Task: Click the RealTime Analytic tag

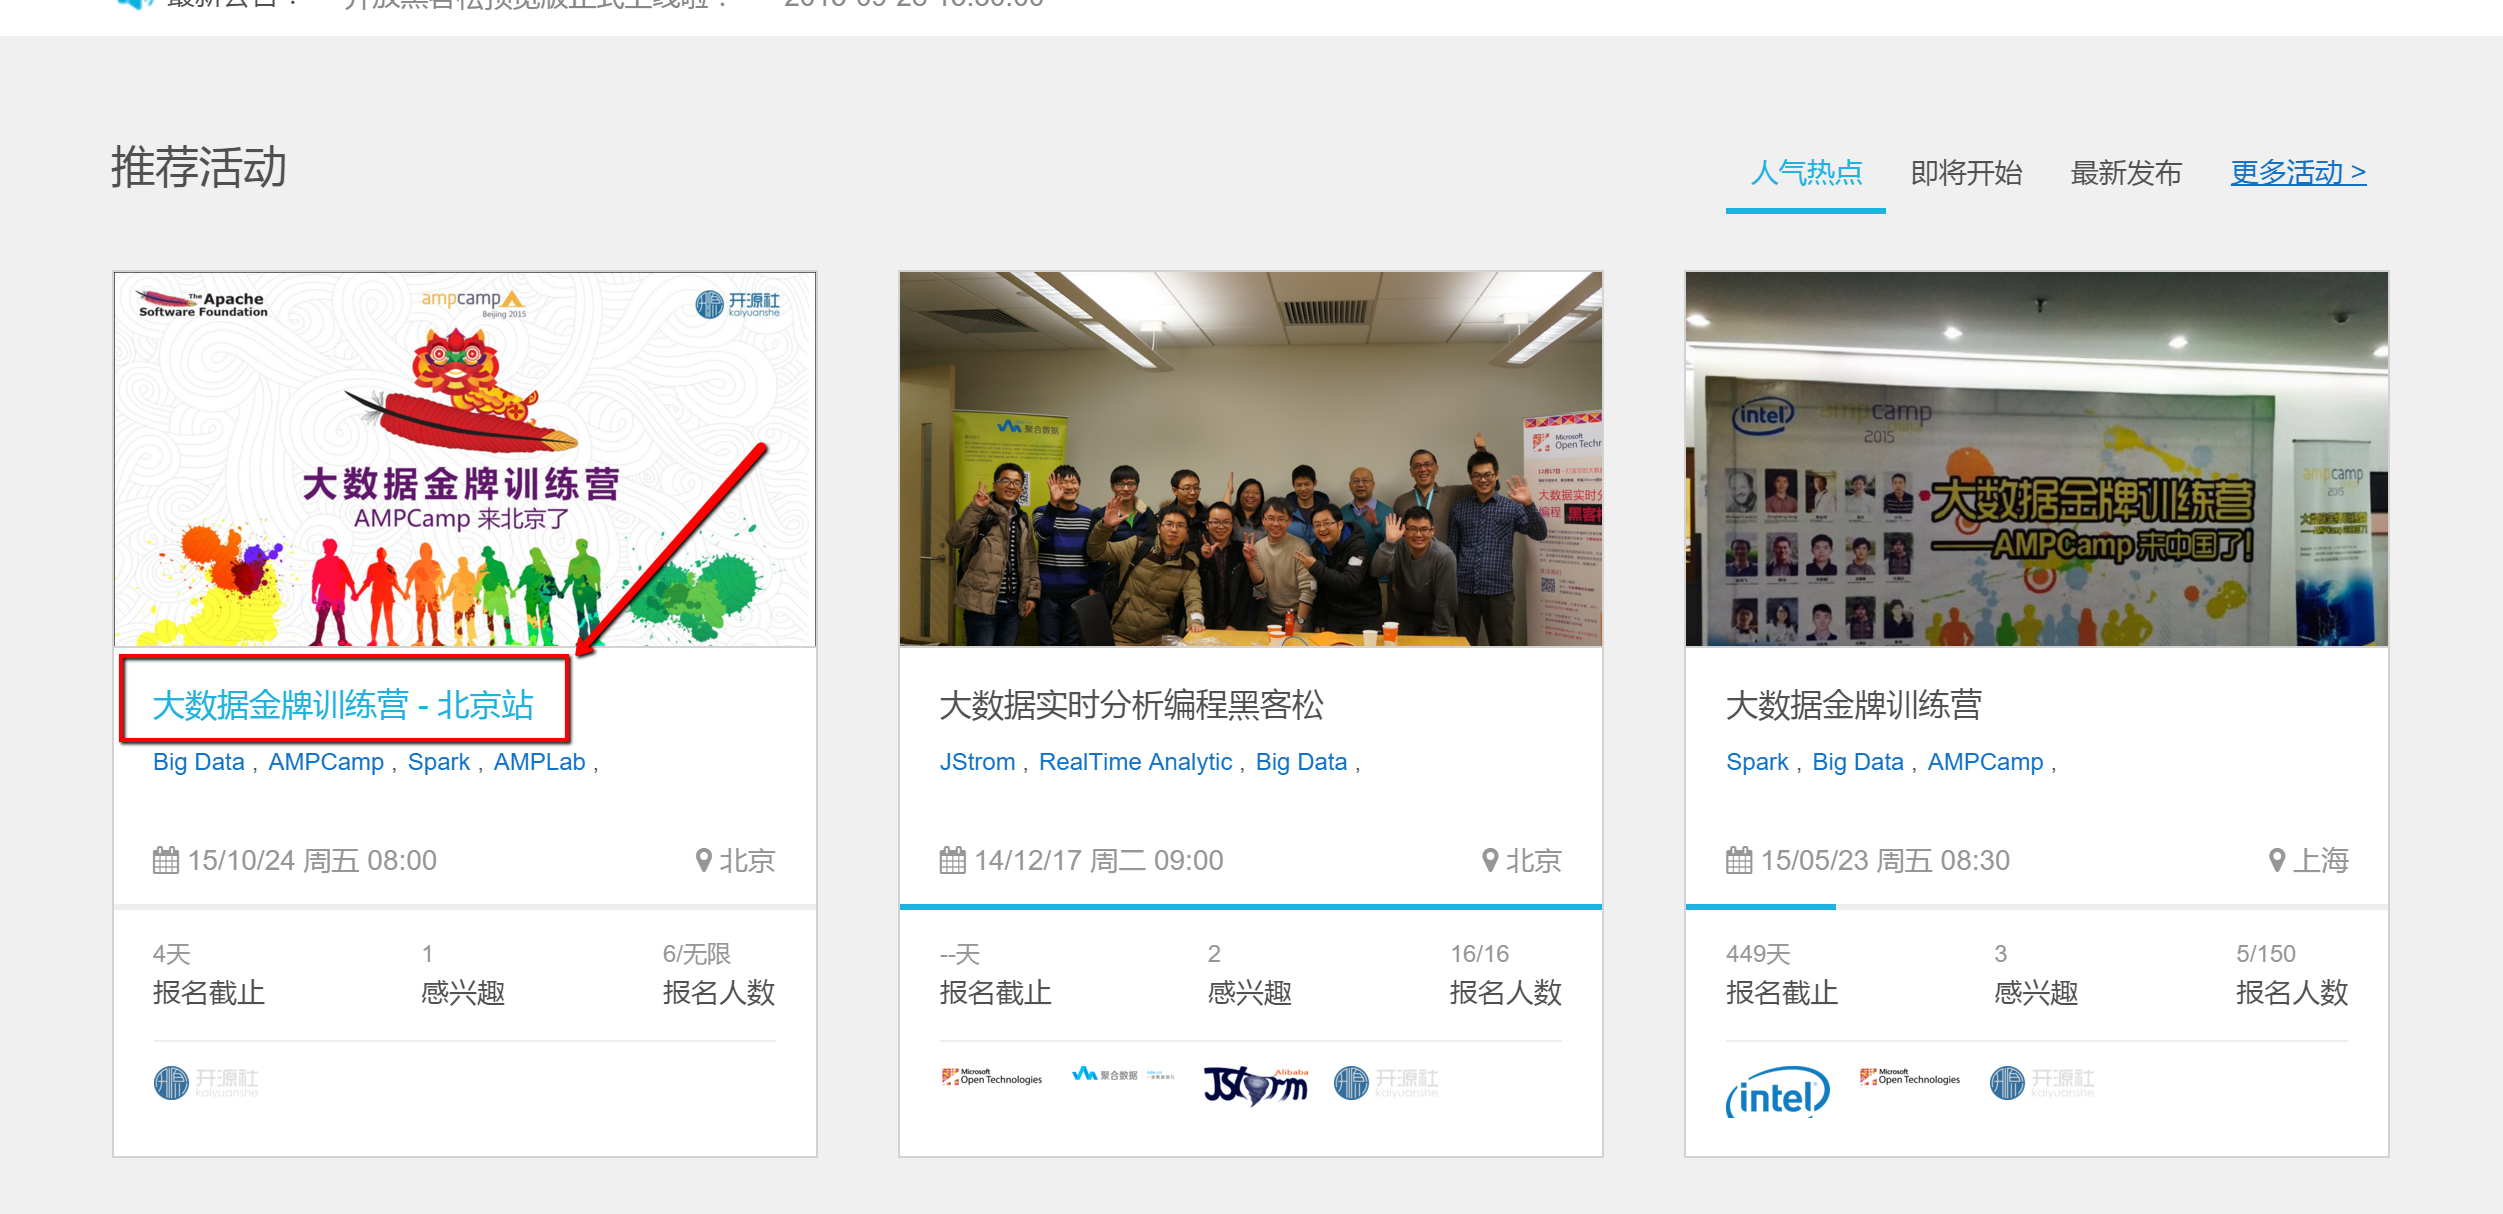Action: coord(1135,762)
